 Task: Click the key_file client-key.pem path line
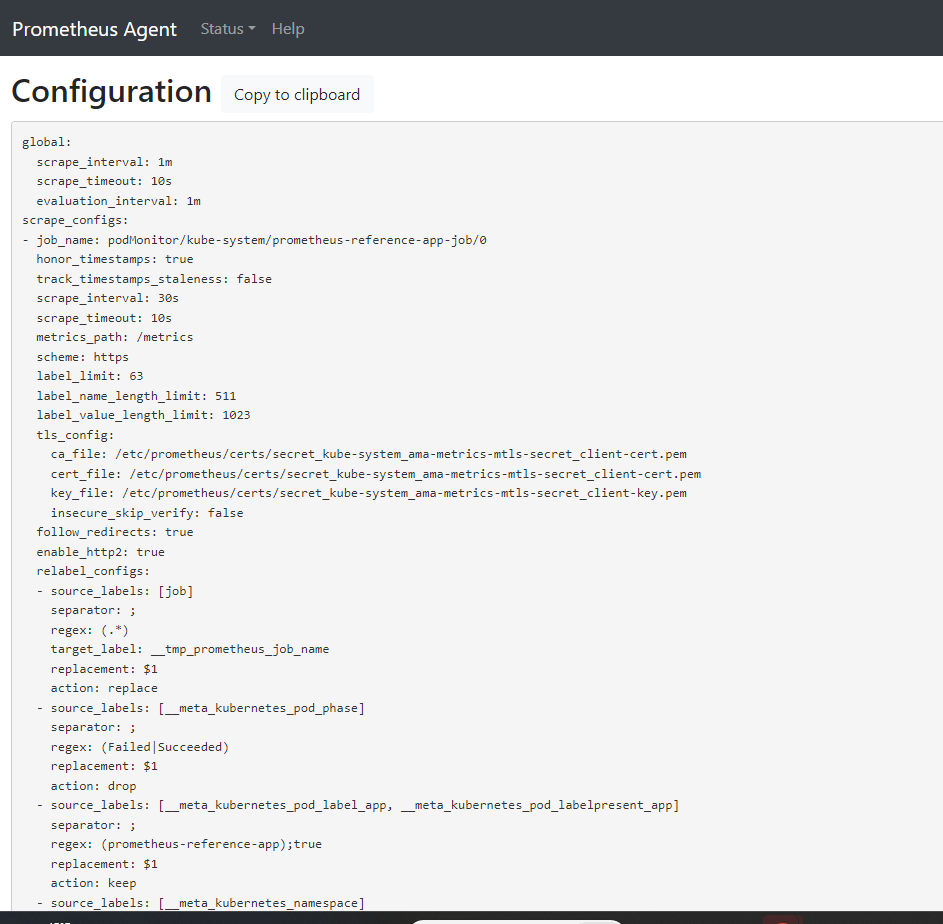tap(369, 493)
